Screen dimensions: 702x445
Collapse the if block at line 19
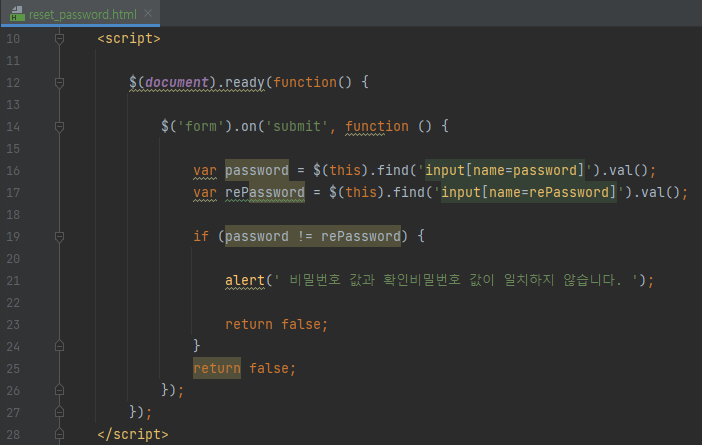click(x=59, y=236)
